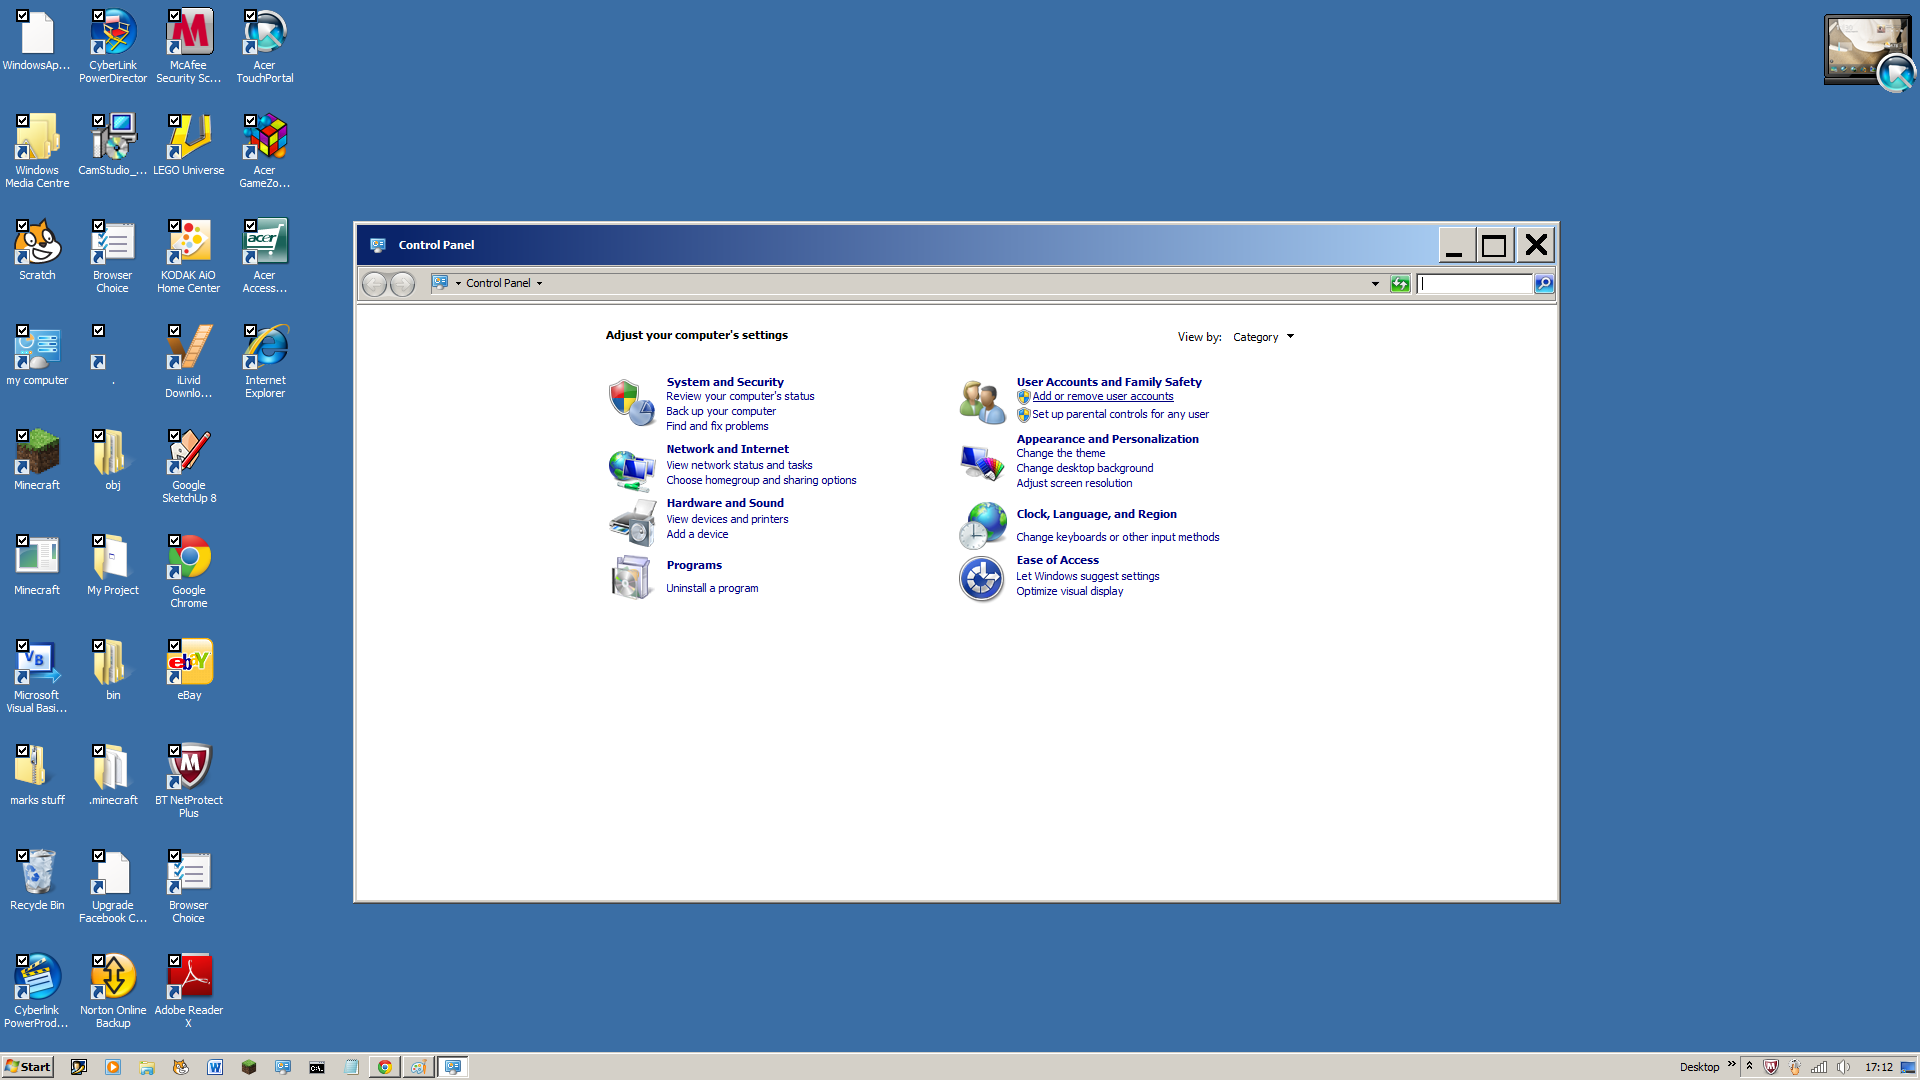
Task: Open the Appearance and Personalization icon
Action: 981,461
